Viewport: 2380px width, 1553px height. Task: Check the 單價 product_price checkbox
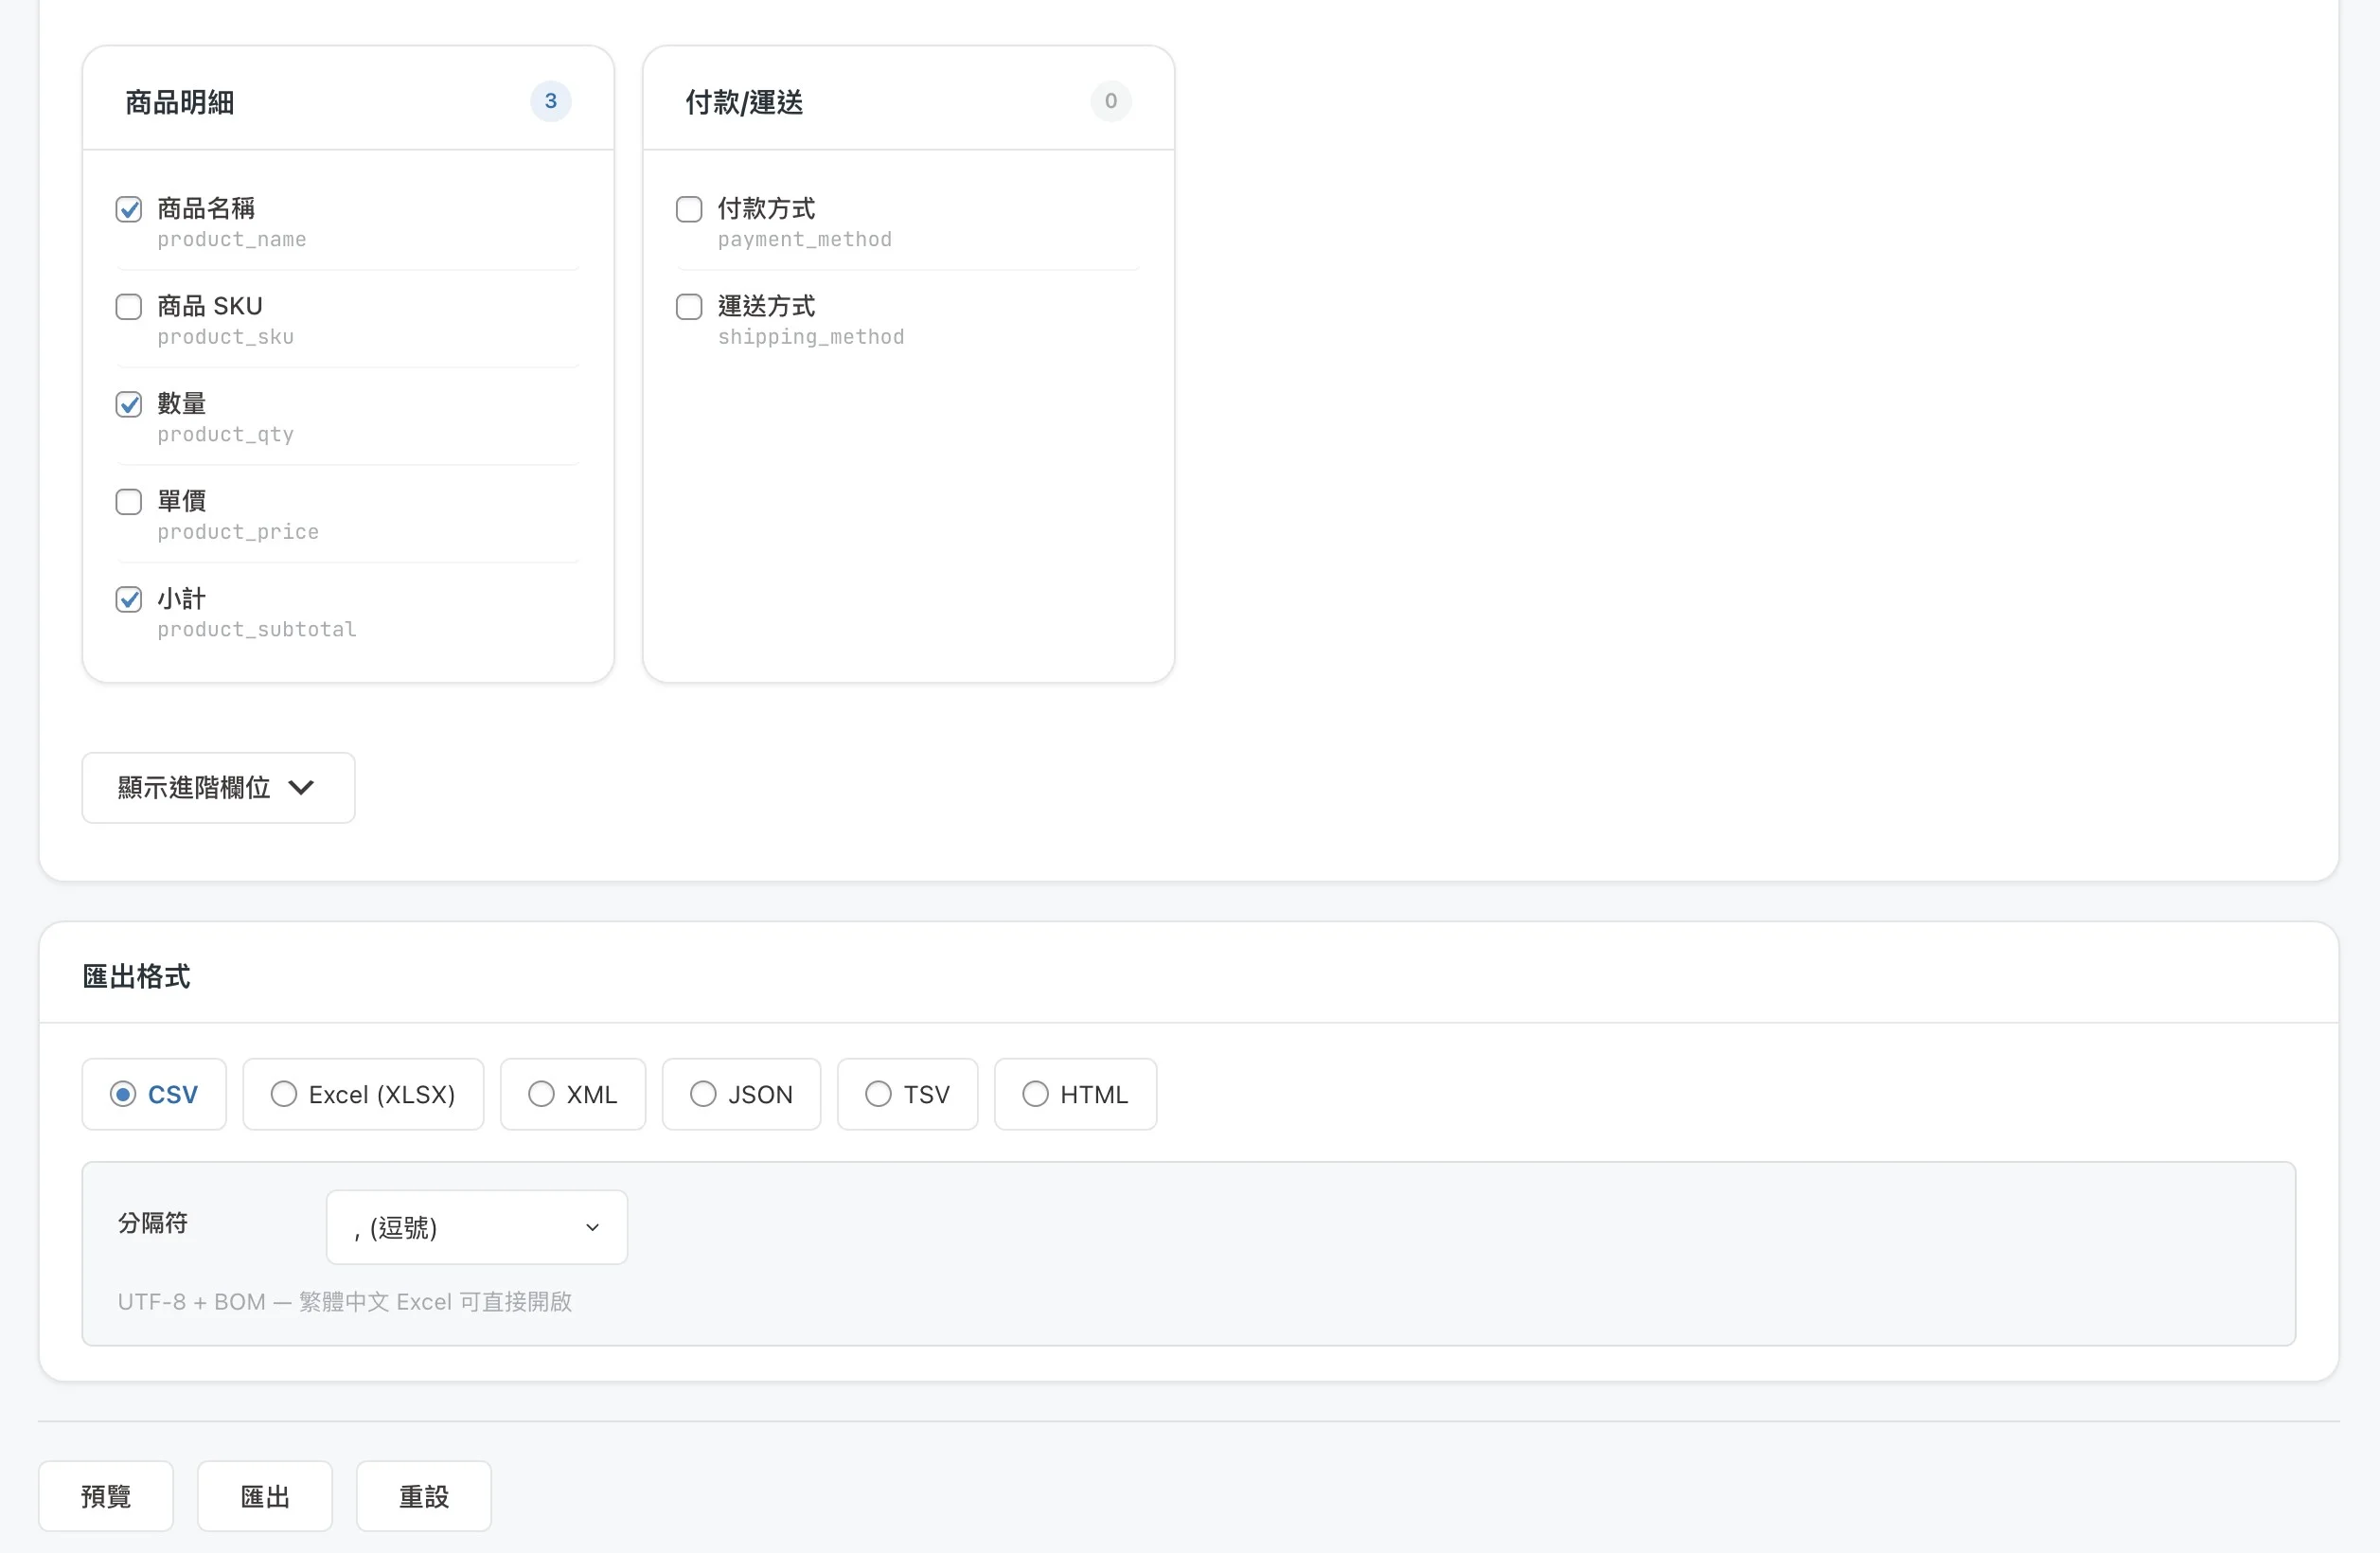click(x=129, y=501)
